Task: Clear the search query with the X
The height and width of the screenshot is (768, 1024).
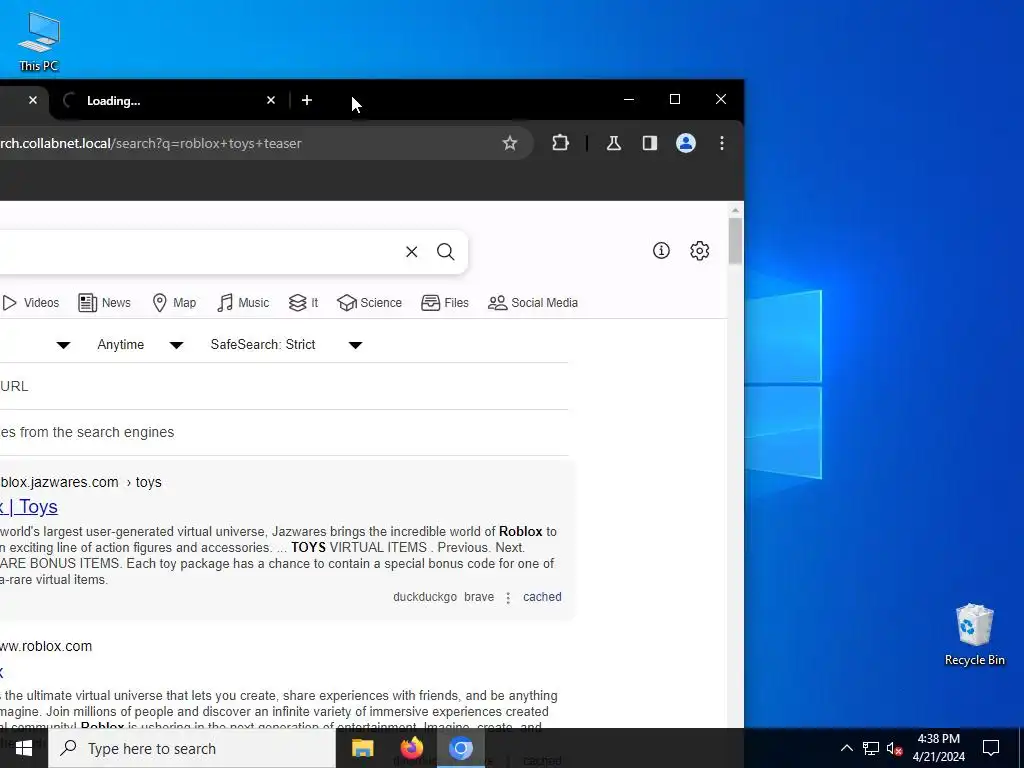Action: [x=411, y=251]
